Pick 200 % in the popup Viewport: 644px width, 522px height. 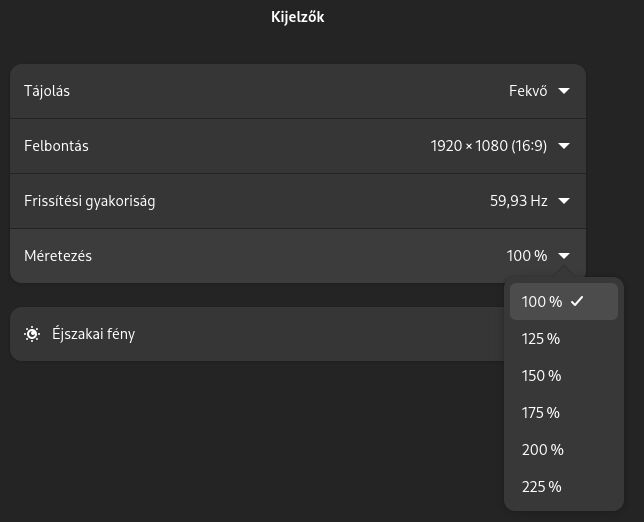[564, 450]
